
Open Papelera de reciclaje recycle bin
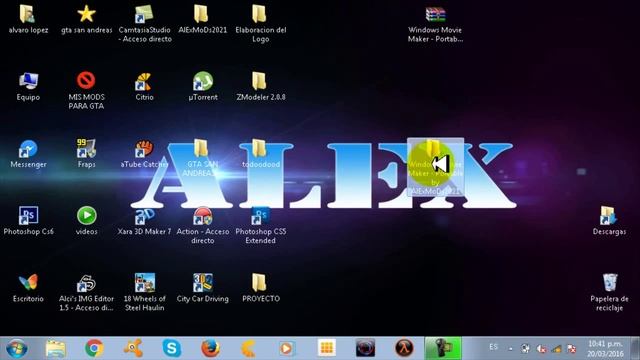(x=609, y=293)
